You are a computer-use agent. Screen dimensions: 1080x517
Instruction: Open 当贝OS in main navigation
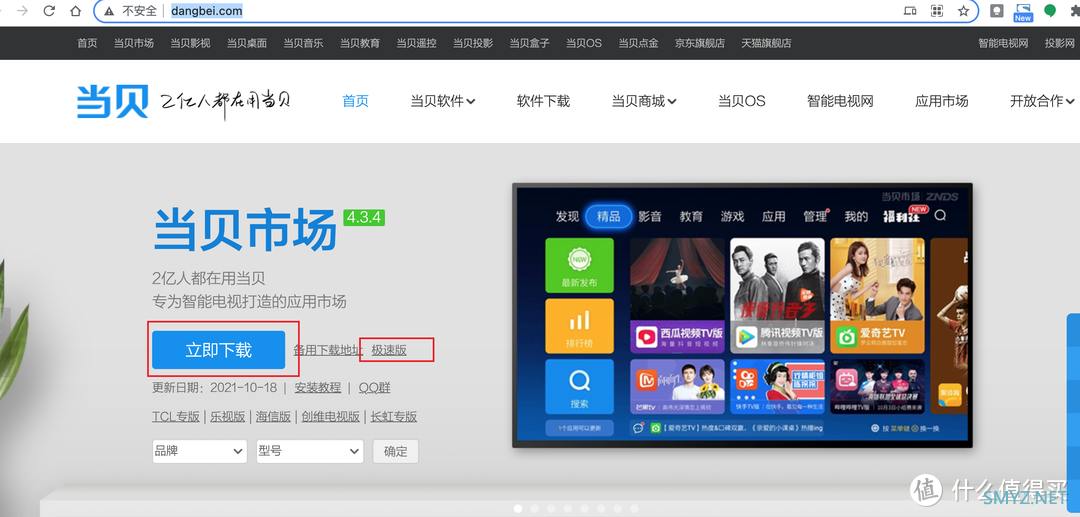(742, 101)
